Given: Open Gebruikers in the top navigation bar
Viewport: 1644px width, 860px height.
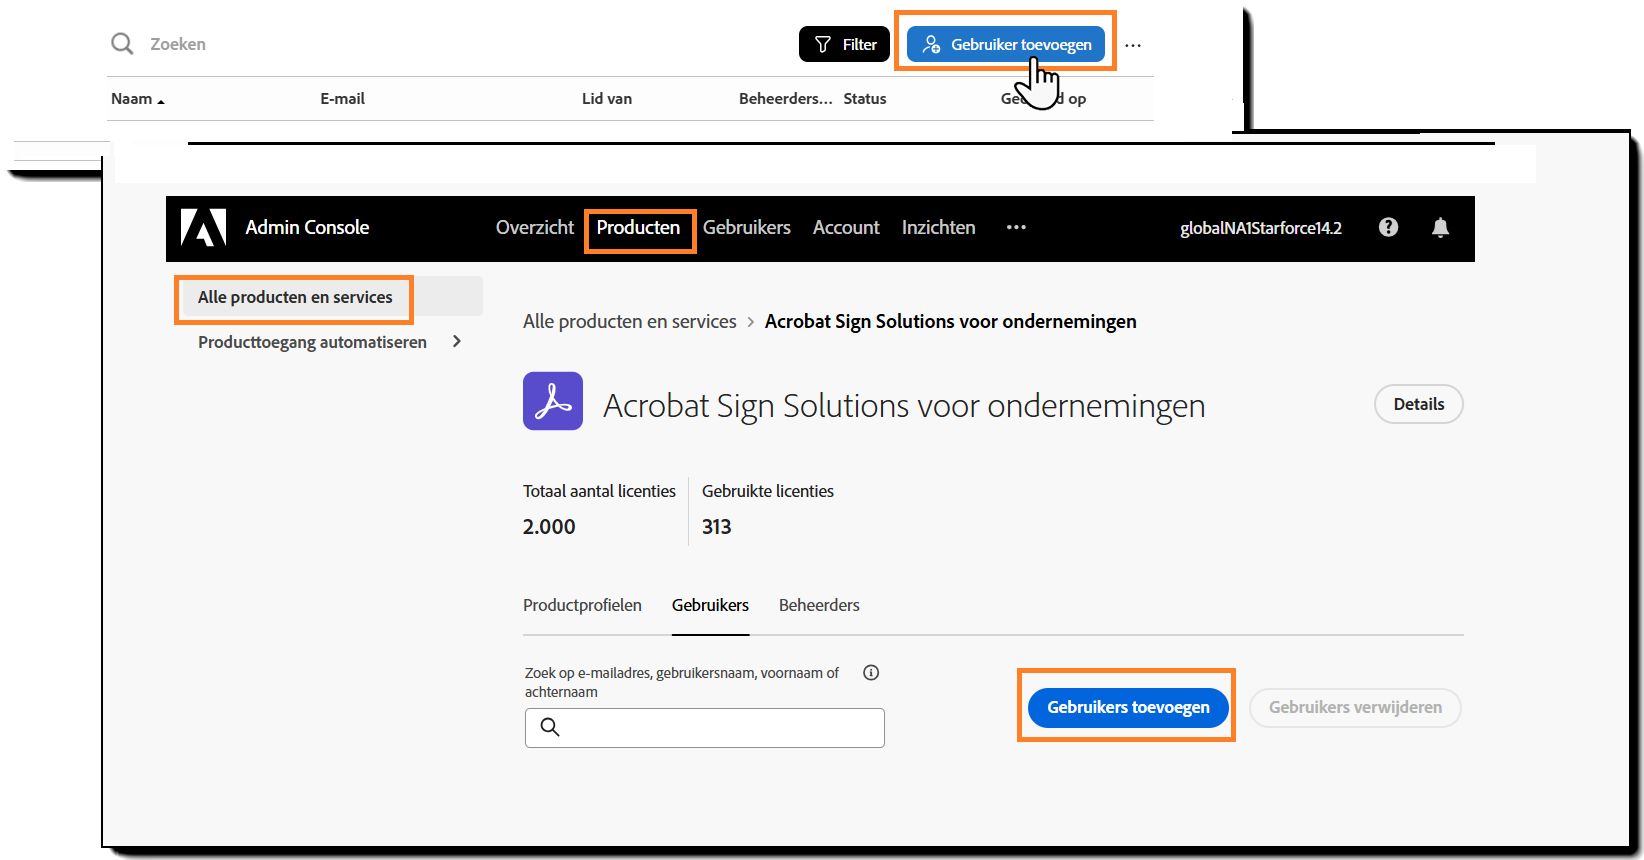Looking at the screenshot, I should point(747,227).
